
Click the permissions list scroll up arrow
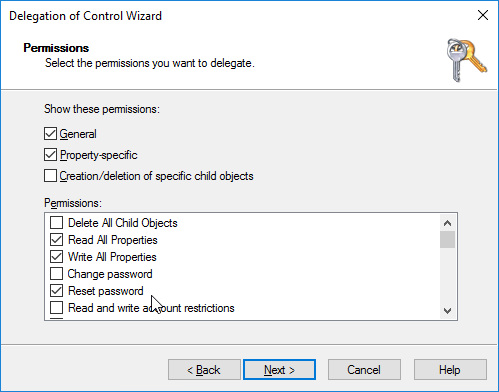(x=447, y=223)
